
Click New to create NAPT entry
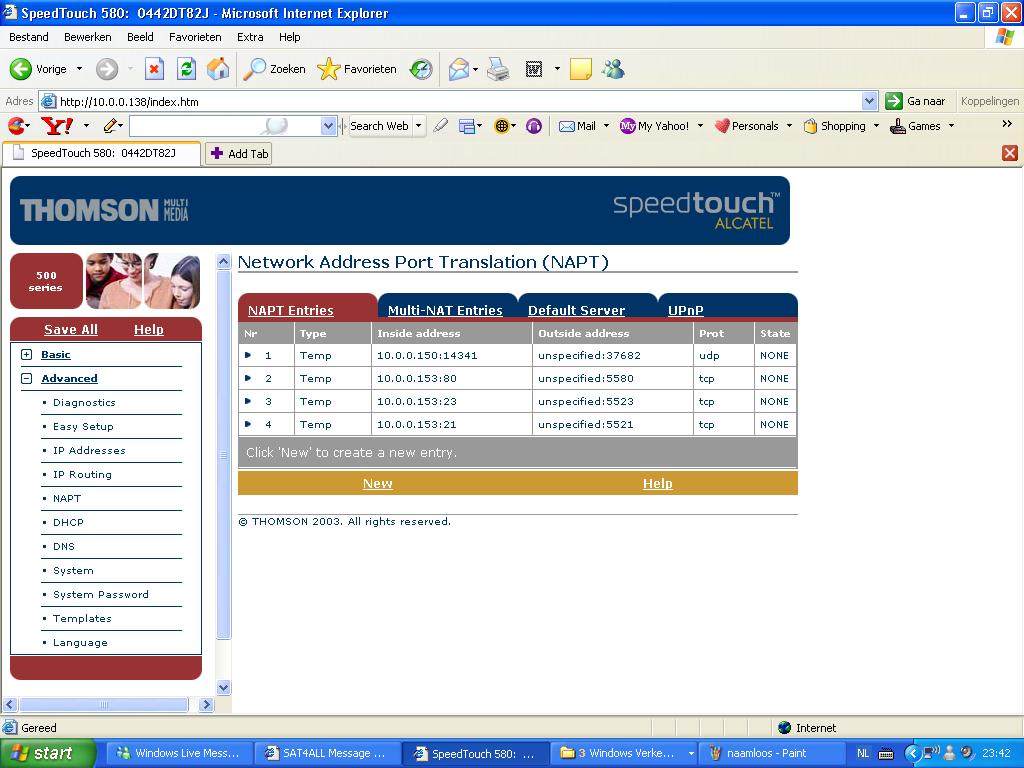click(x=377, y=483)
